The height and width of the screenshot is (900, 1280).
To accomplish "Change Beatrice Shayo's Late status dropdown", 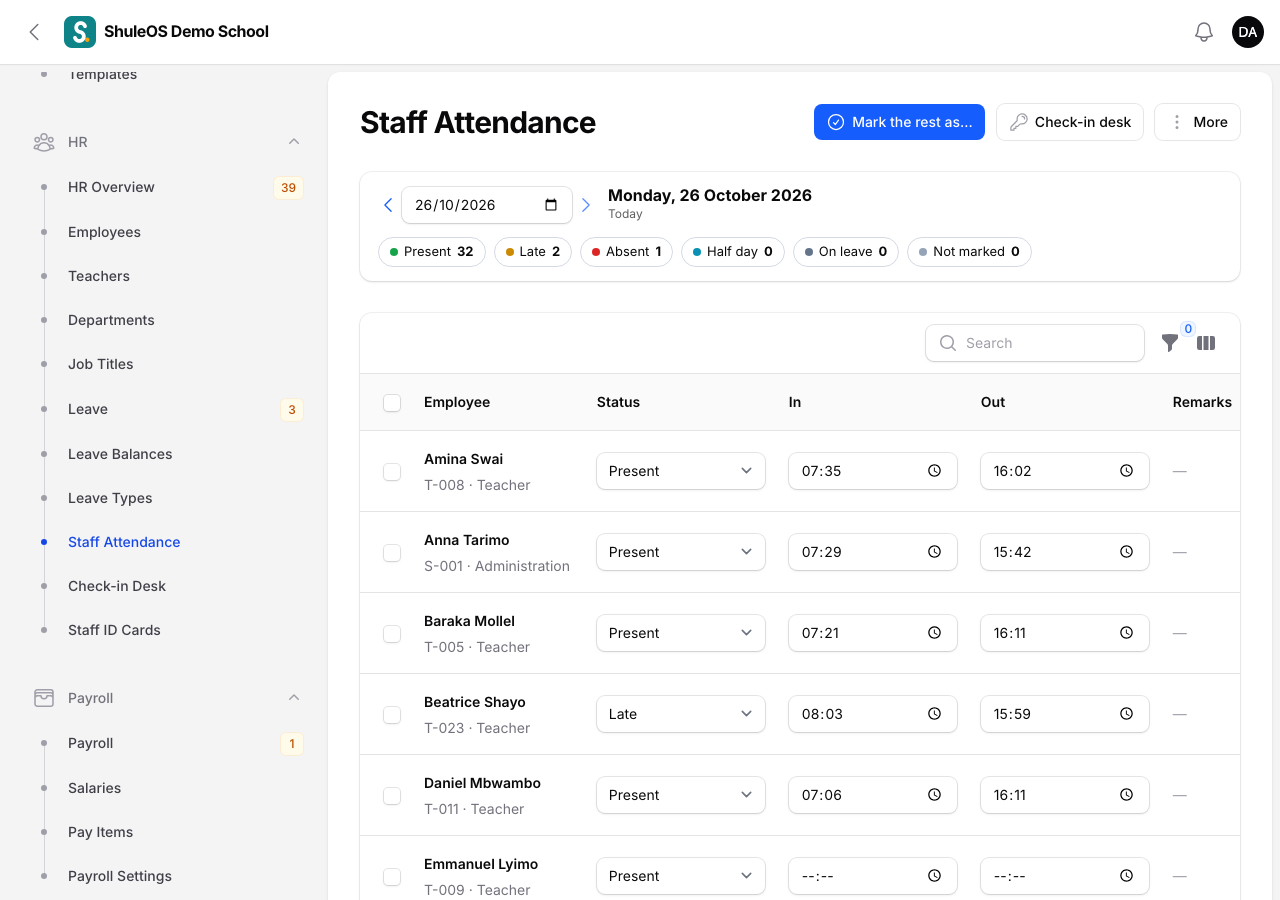I will [681, 714].
